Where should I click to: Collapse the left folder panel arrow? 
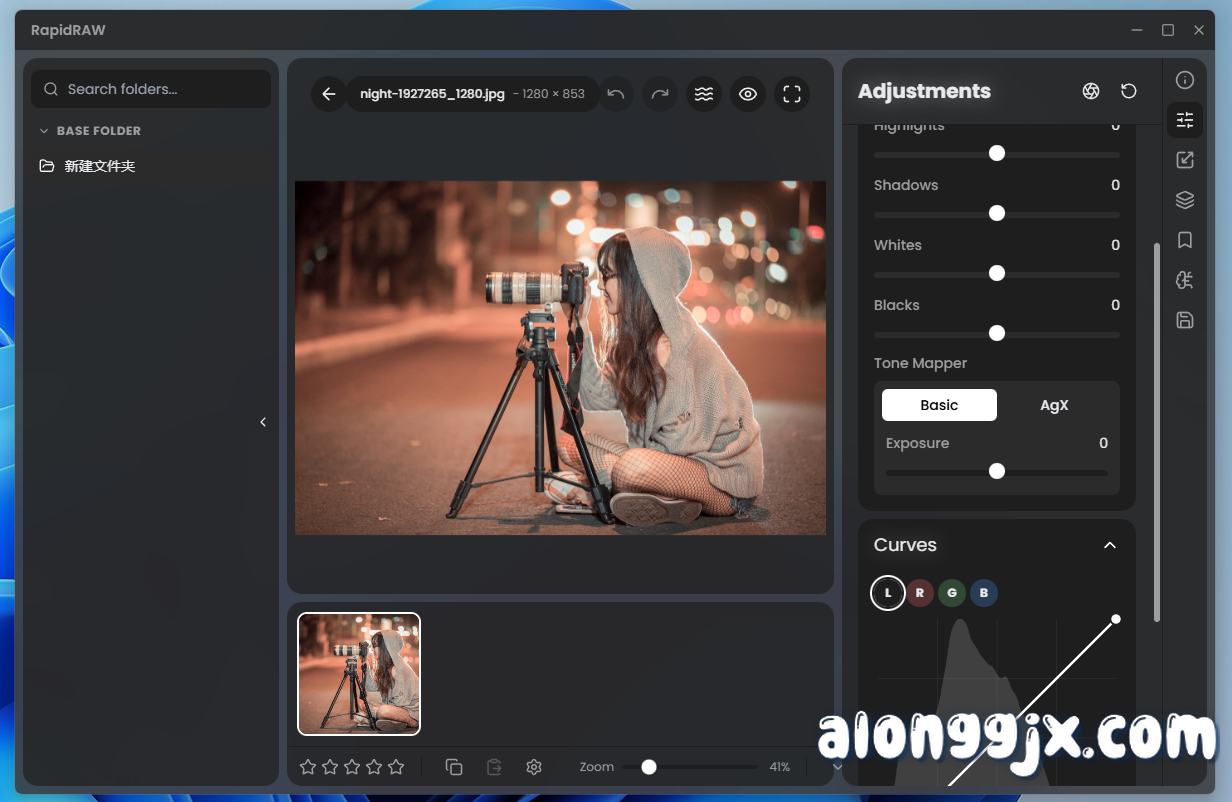pyautogui.click(x=263, y=422)
